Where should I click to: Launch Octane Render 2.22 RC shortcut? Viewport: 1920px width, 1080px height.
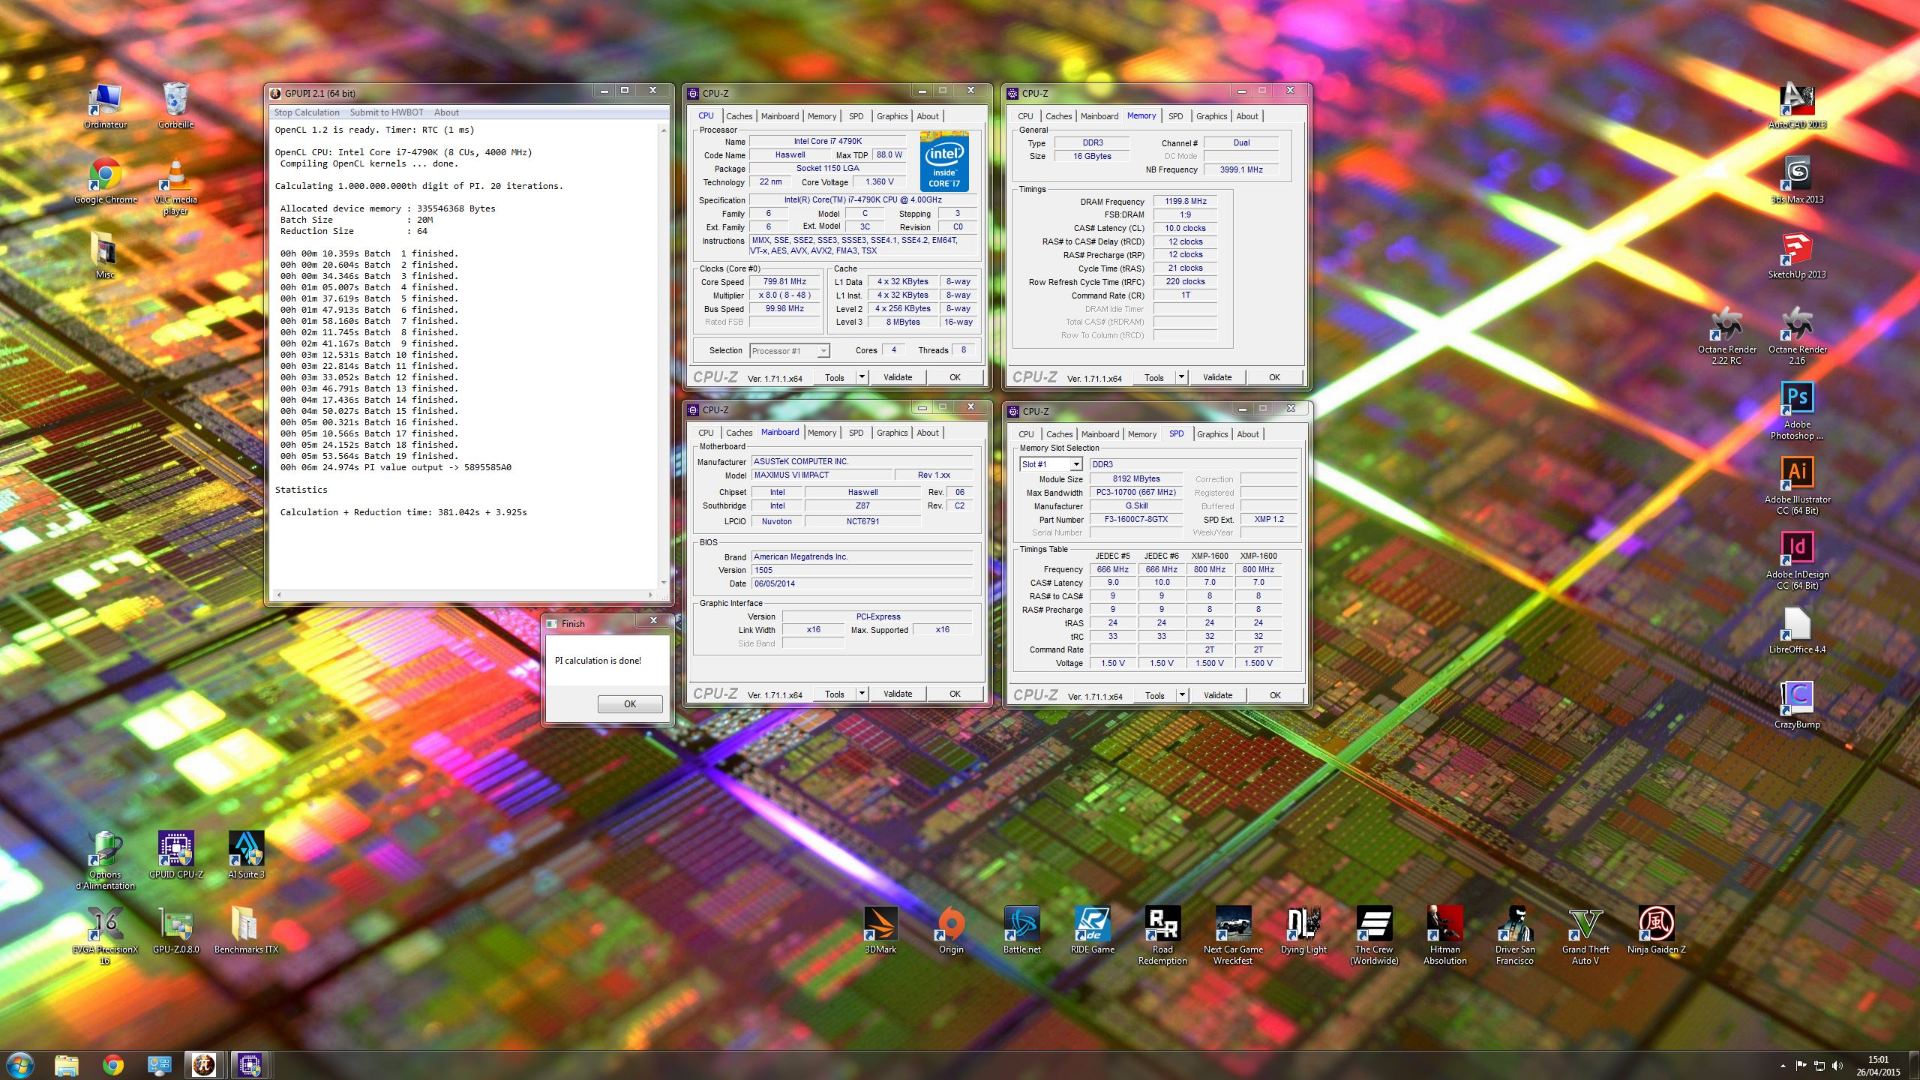1727,335
